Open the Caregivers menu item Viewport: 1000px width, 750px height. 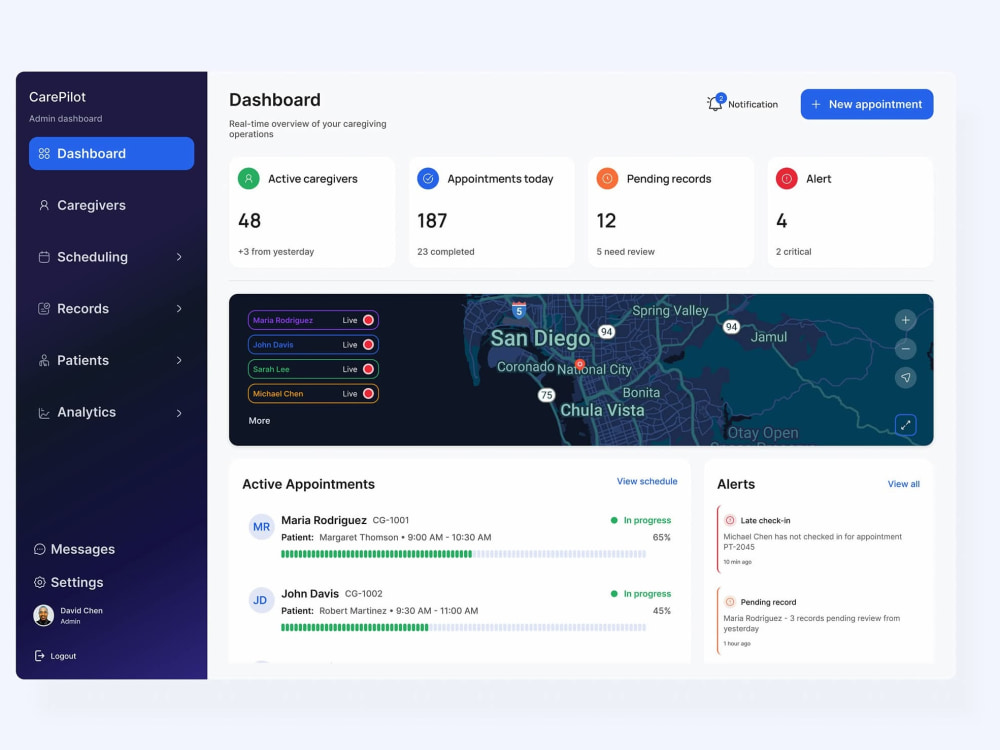pos(112,205)
